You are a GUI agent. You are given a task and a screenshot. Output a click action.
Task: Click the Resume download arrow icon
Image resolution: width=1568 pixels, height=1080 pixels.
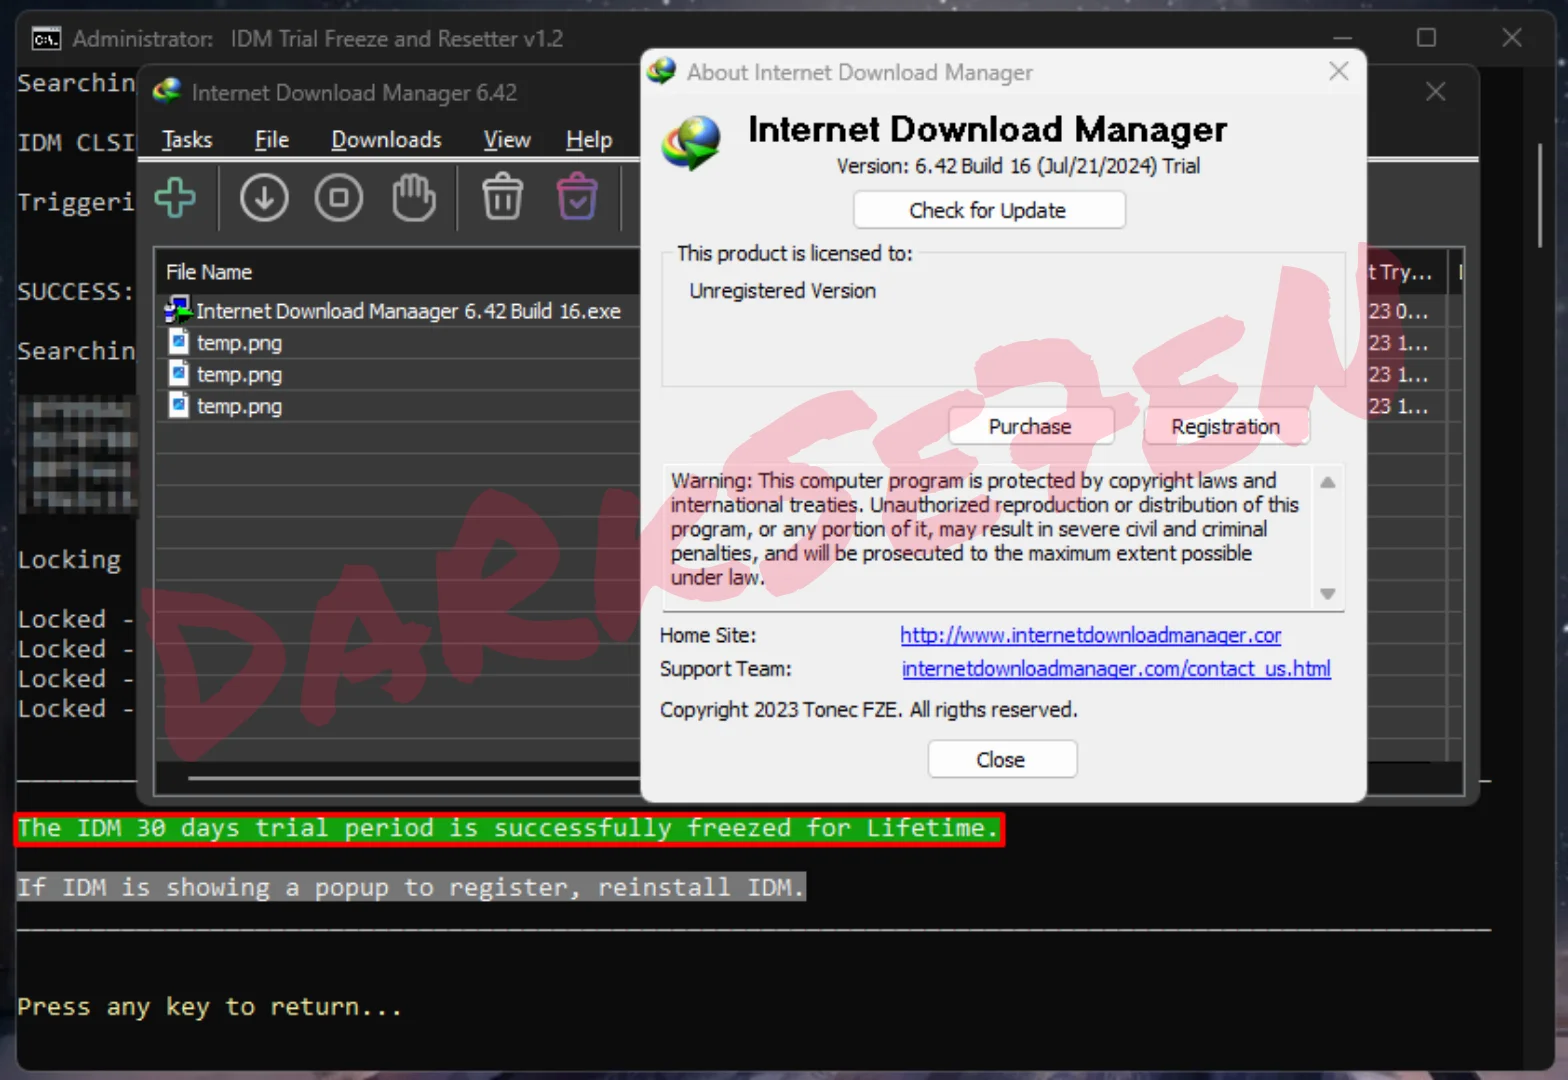click(264, 197)
